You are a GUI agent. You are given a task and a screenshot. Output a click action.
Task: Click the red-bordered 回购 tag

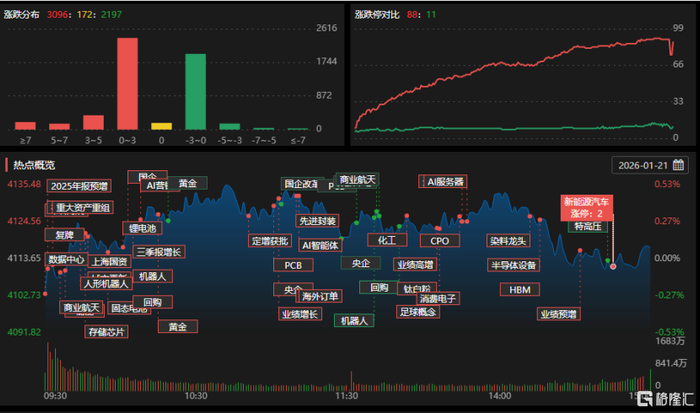(152, 302)
